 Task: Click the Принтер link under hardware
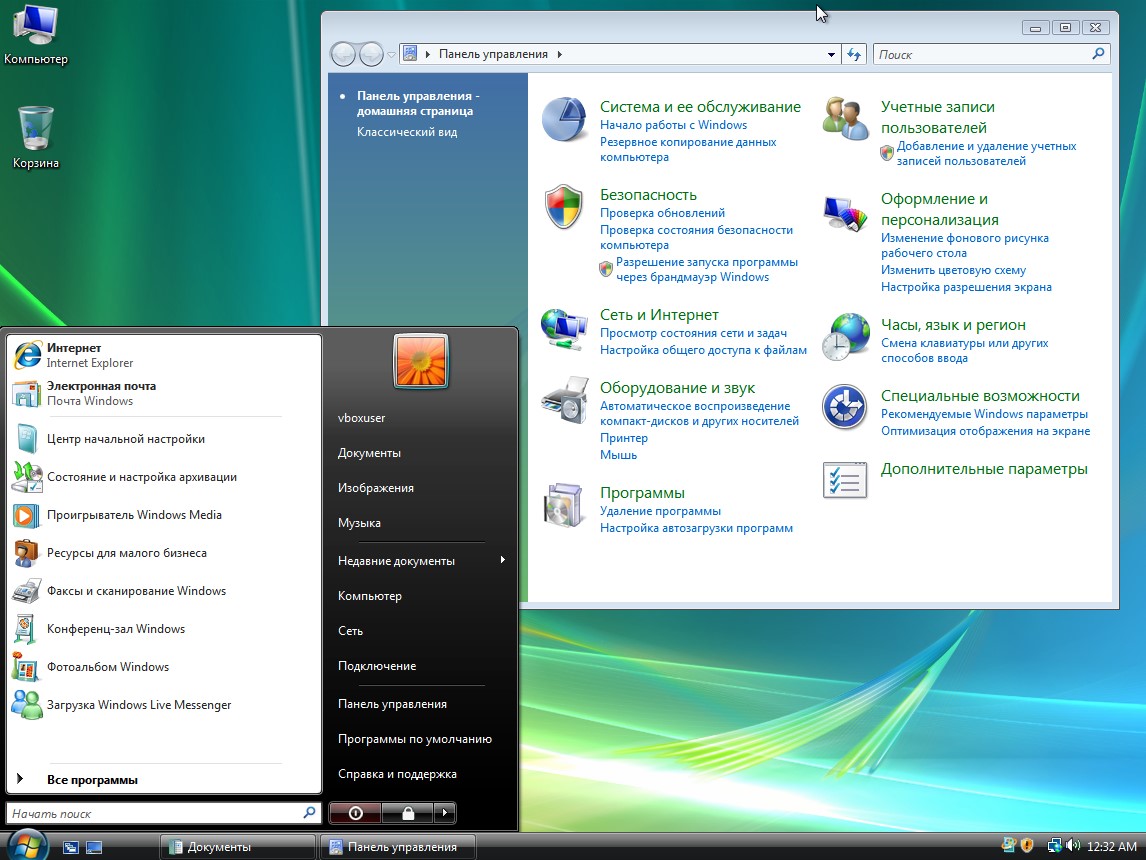623,438
